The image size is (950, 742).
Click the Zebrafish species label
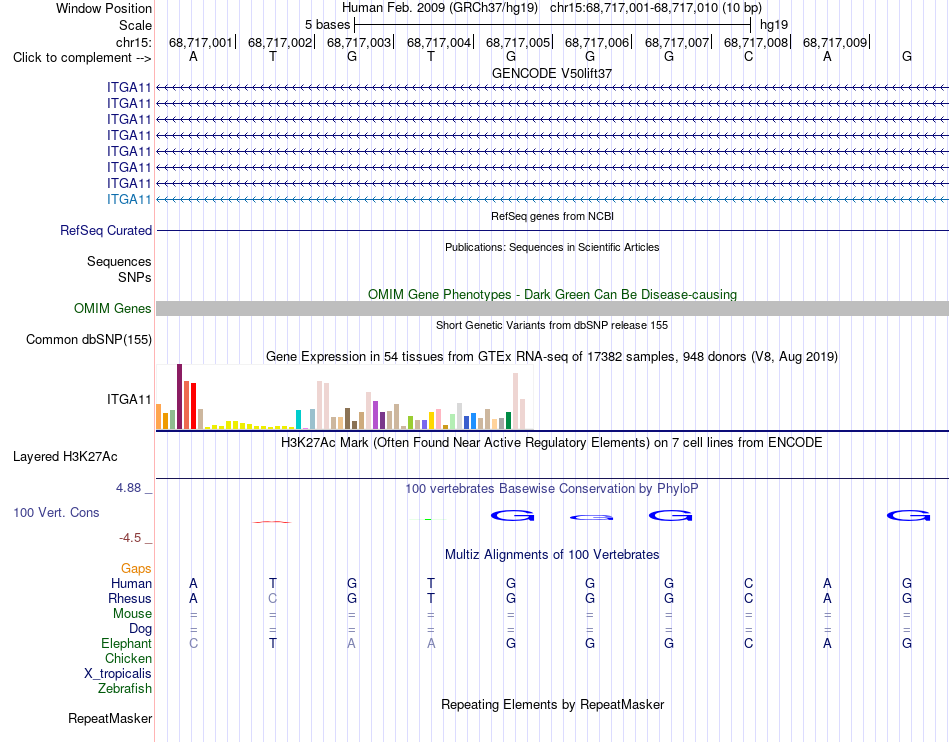(x=125, y=689)
